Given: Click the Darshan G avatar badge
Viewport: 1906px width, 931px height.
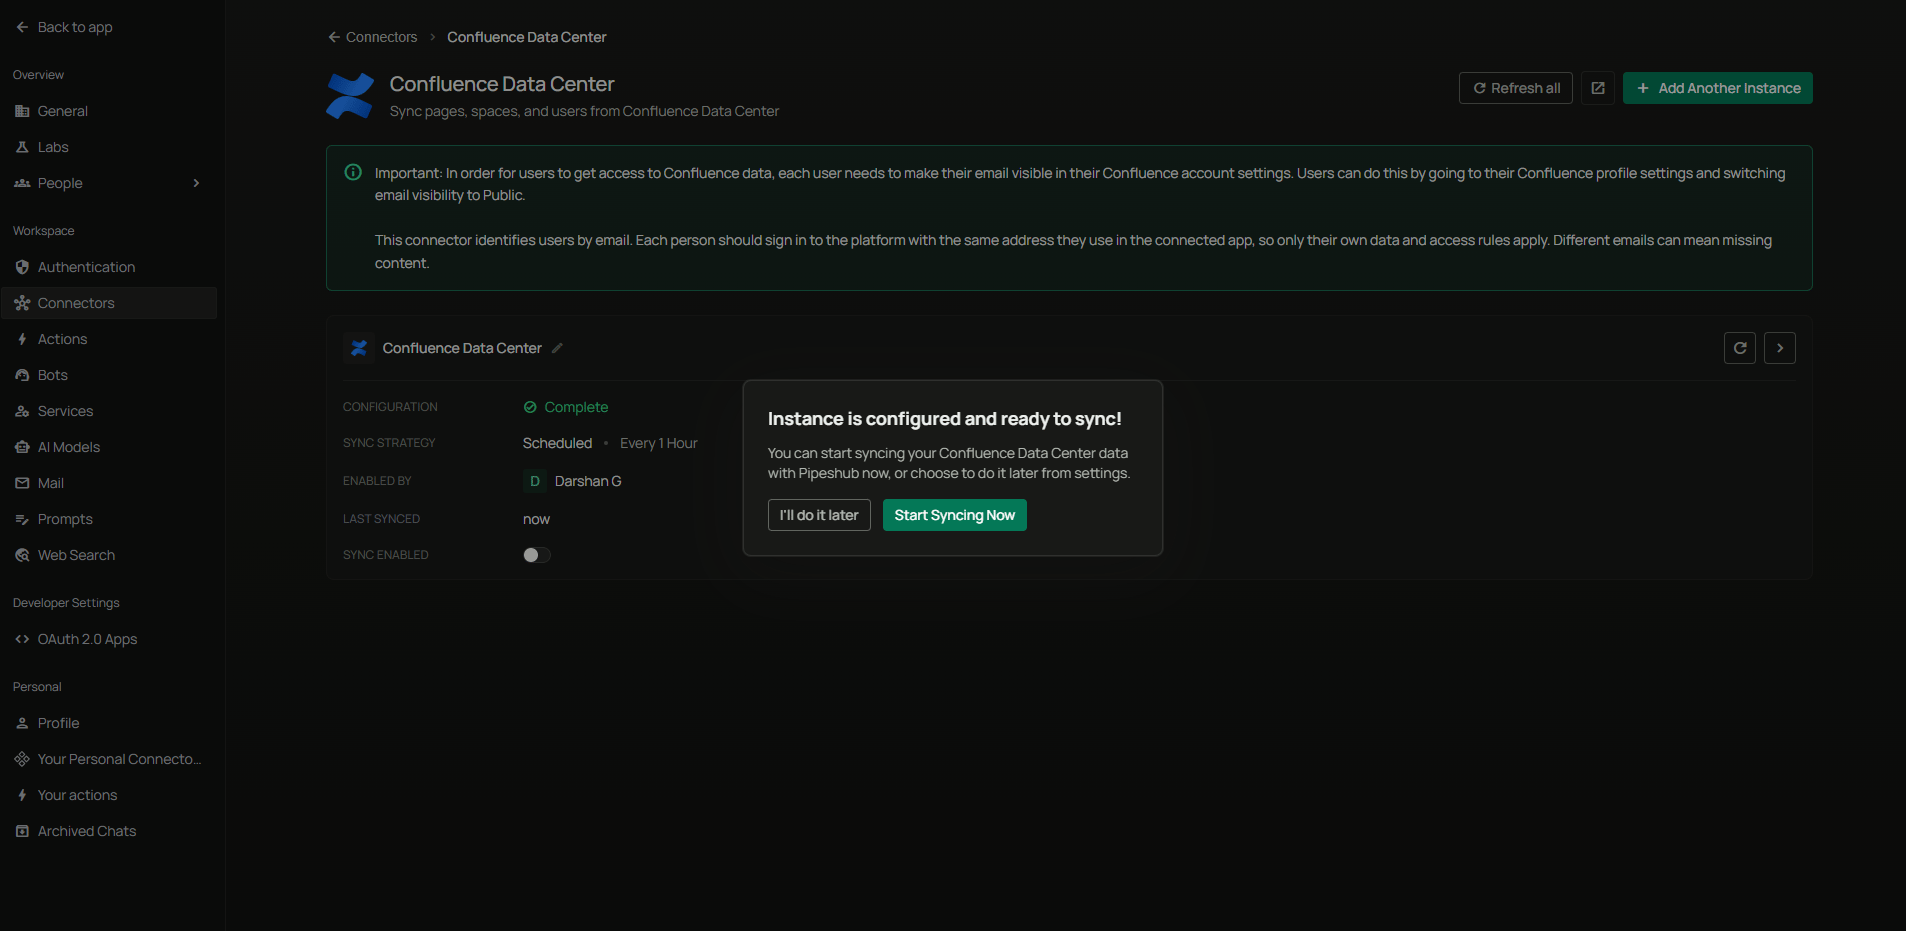Looking at the screenshot, I should click(535, 481).
